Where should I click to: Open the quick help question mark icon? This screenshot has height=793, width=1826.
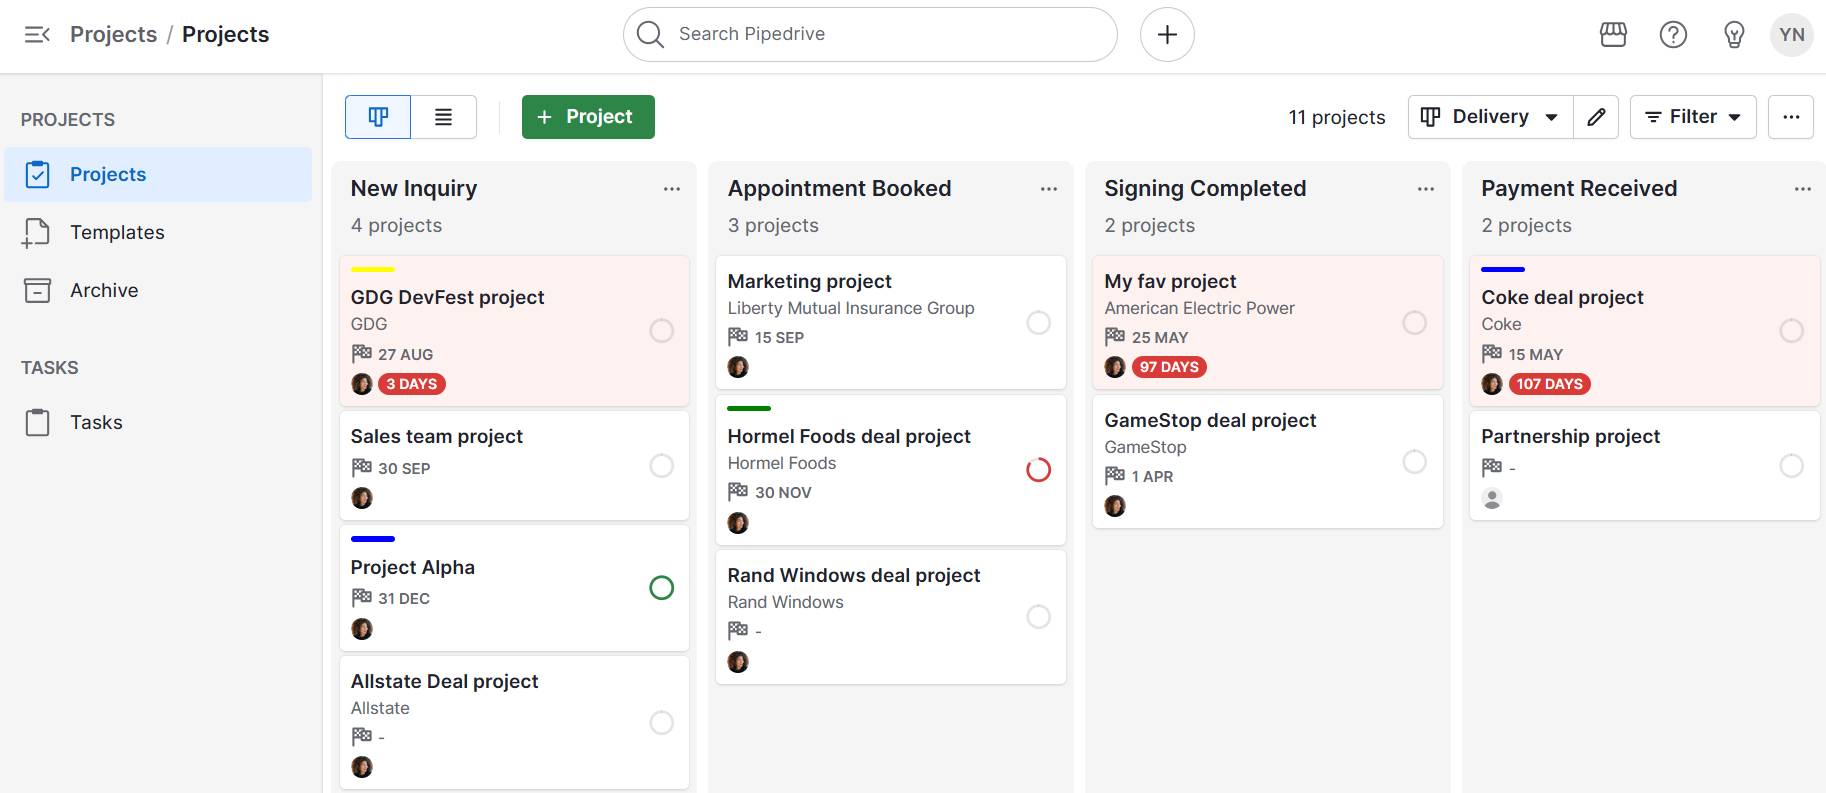point(1673,34)
